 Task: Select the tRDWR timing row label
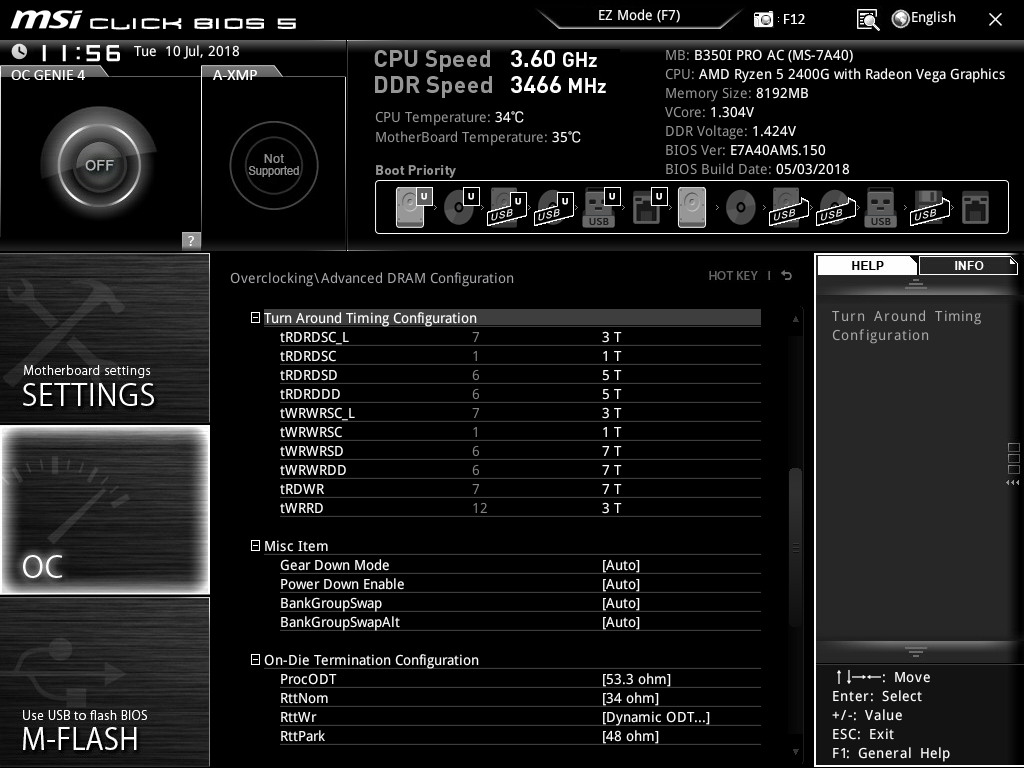point(302,488)
